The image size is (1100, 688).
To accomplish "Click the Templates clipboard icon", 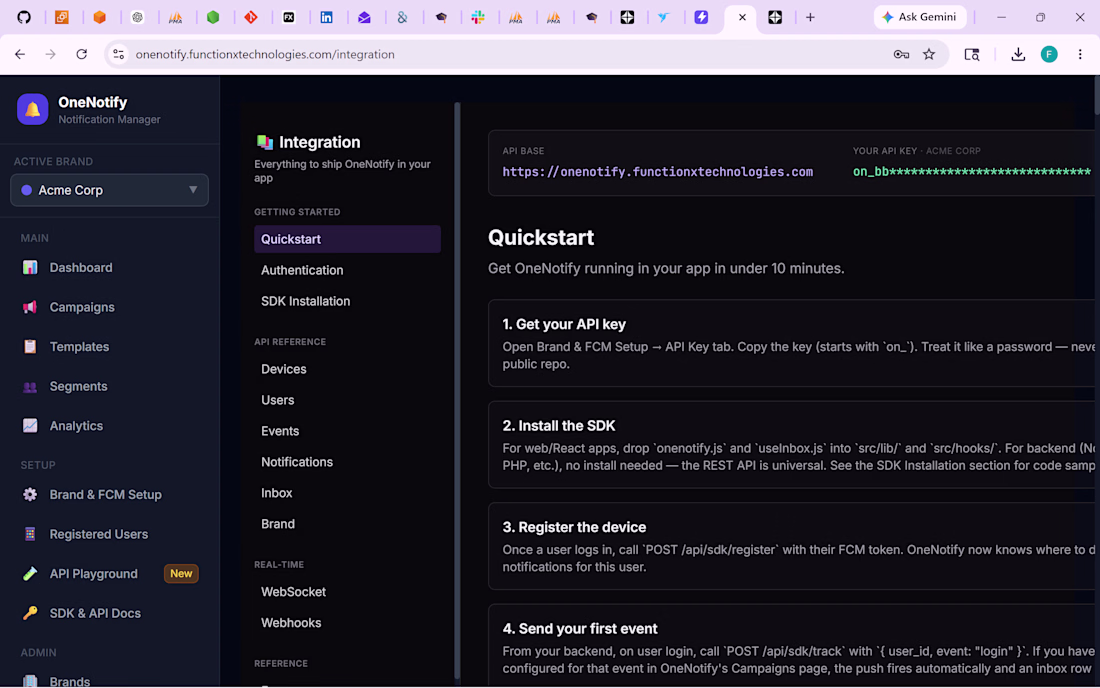I will coord(30,346).
